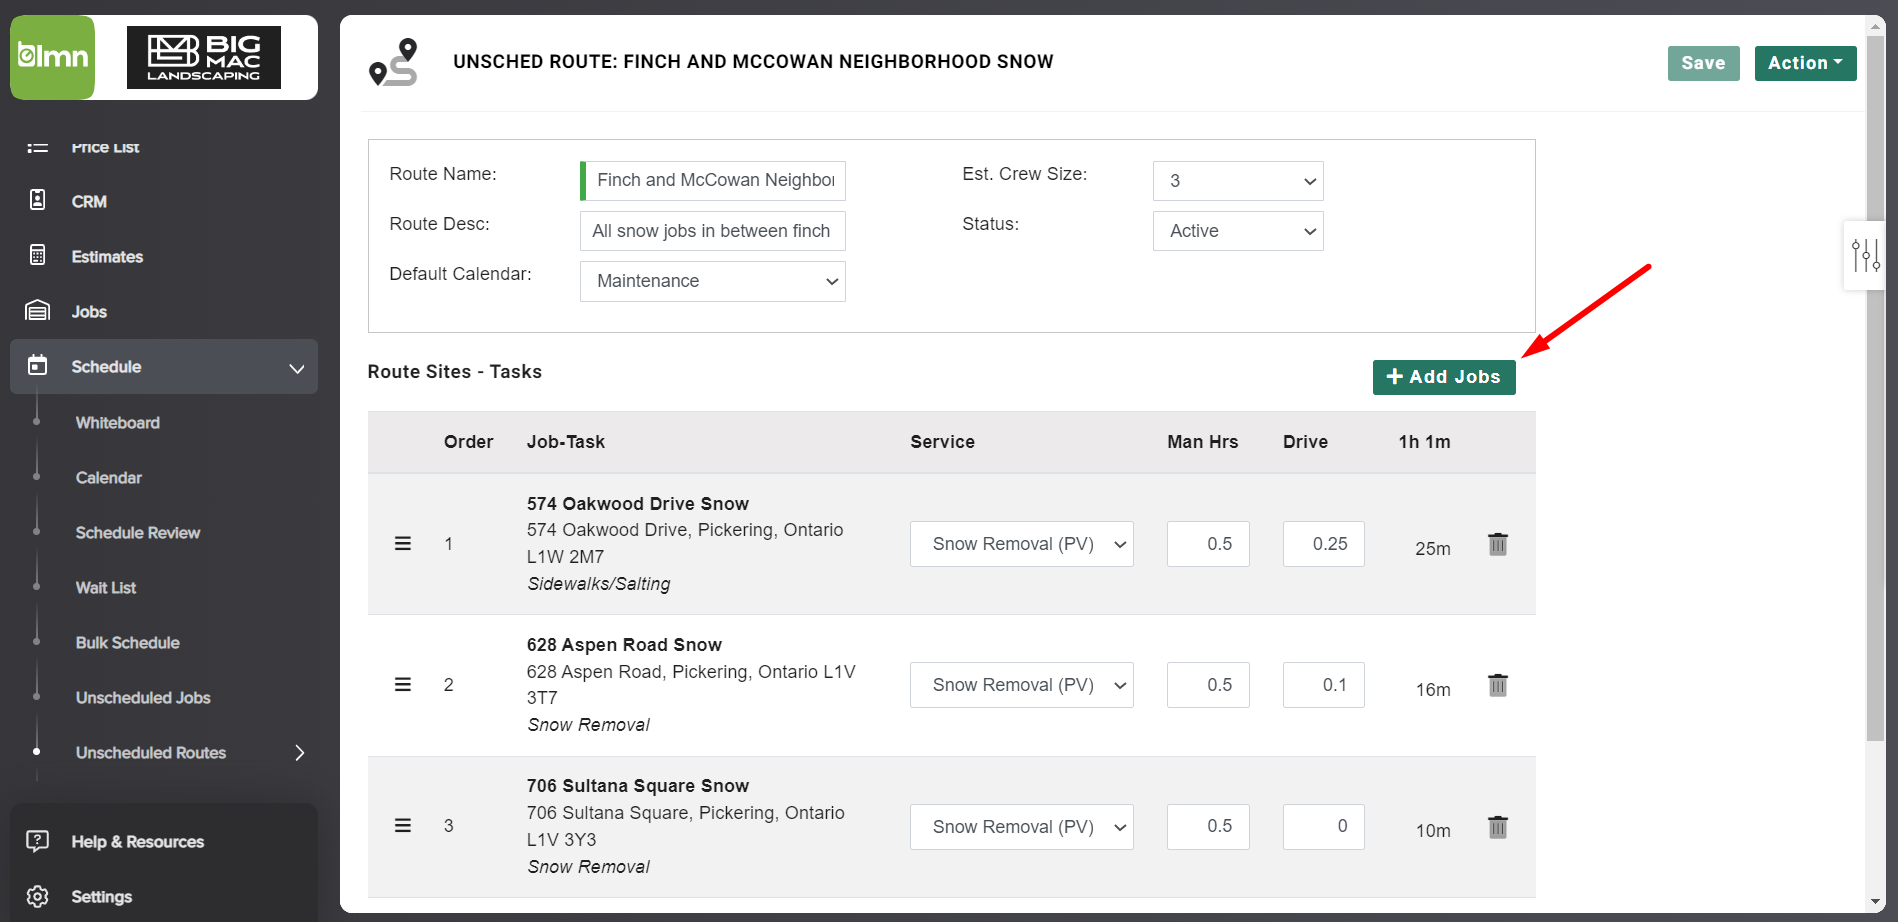Click the Big Mac Landscaping logo

tap(204, 58)
